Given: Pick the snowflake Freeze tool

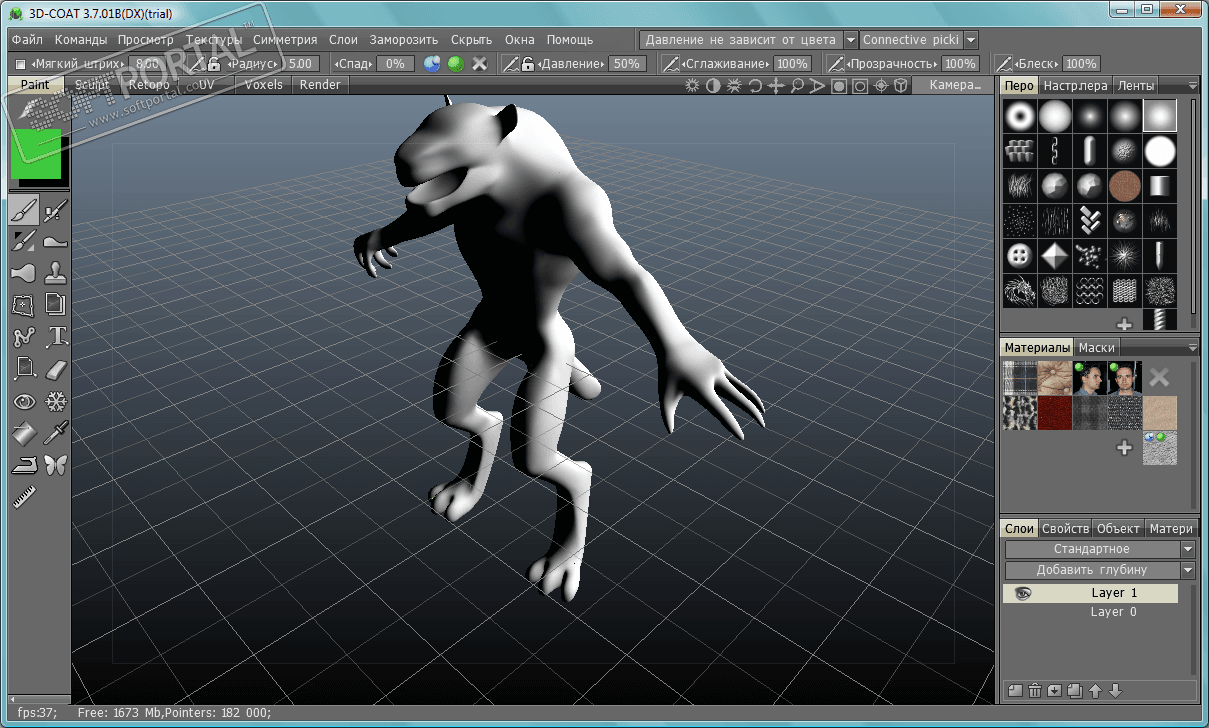Looking at the screenshot, I should tap(56, 401).
